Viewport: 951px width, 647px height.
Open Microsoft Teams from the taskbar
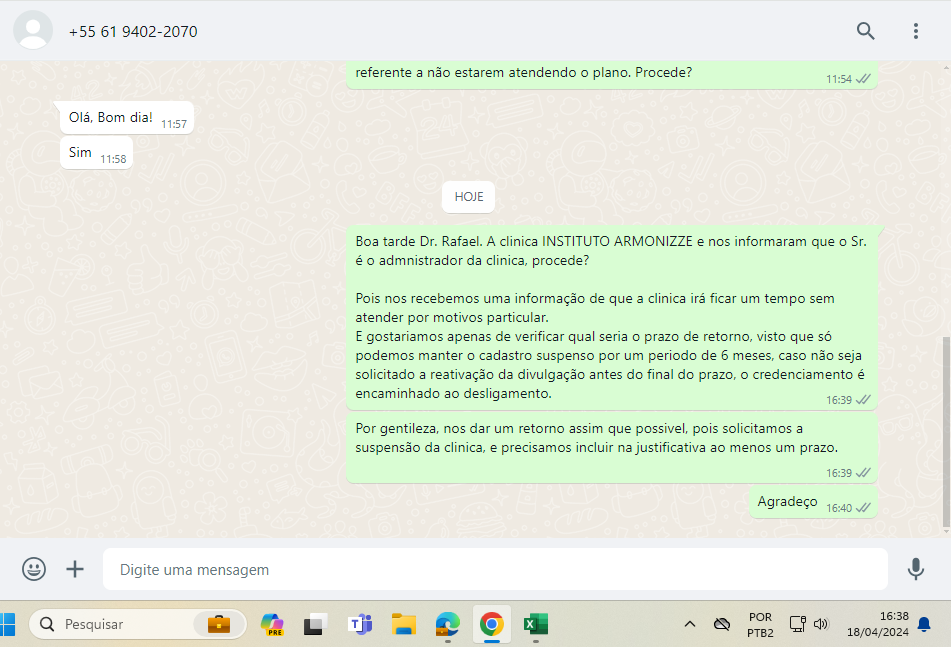(360, 624)
